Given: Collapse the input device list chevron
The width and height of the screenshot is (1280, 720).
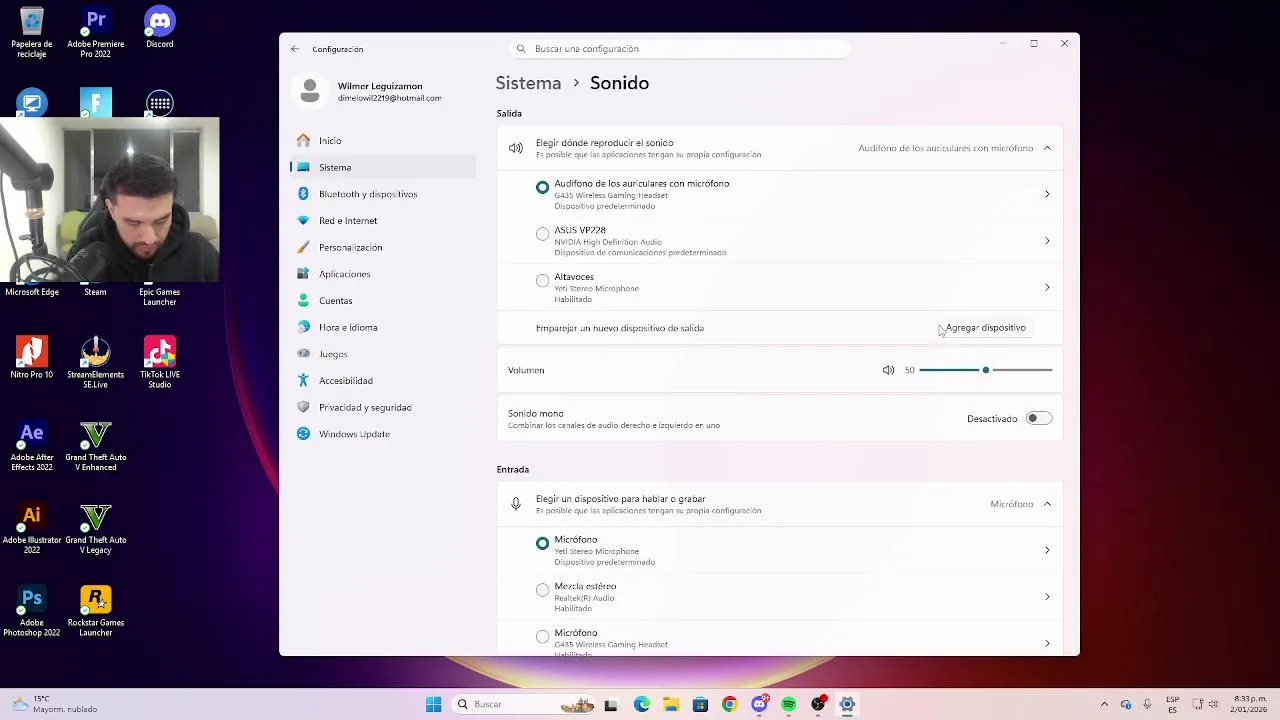Looking at the screenshot, I should pos(1047,504).
